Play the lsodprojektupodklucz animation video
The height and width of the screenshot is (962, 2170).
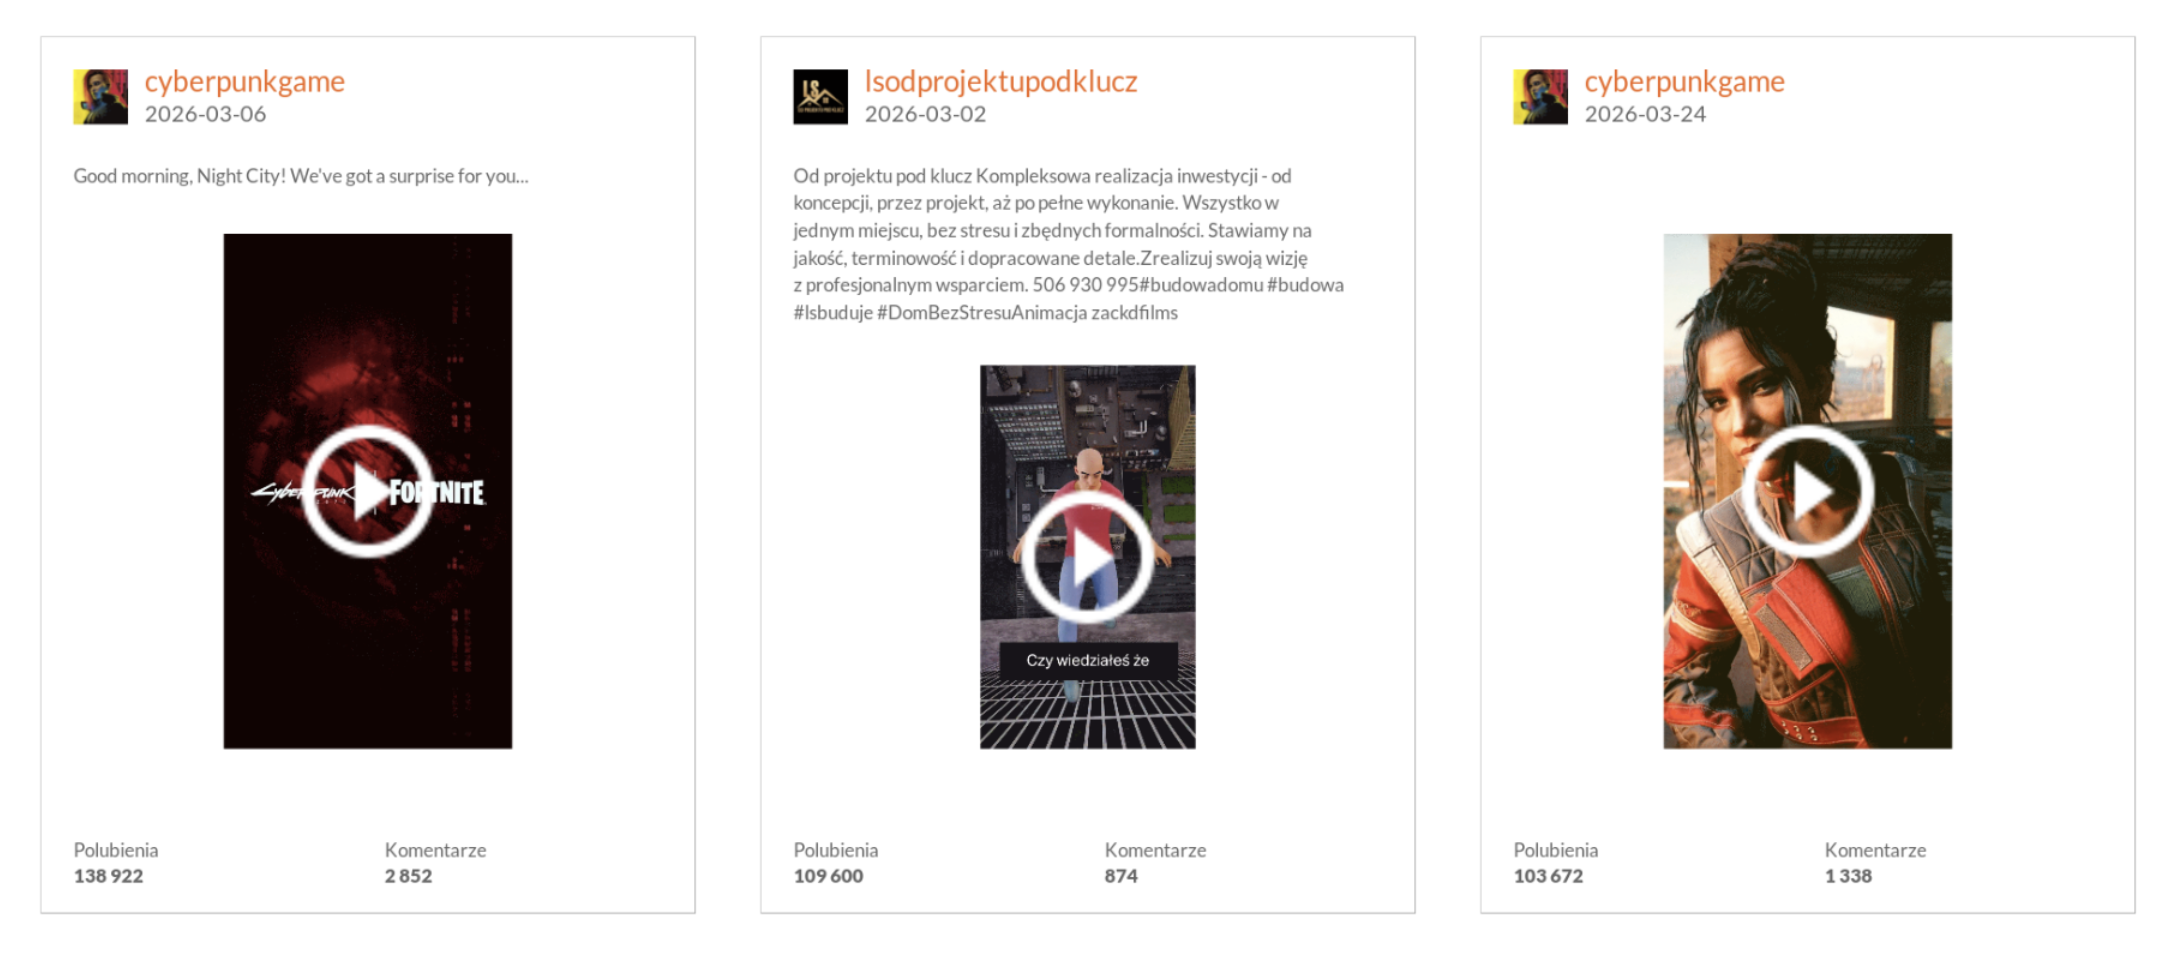coord(1087,556)
